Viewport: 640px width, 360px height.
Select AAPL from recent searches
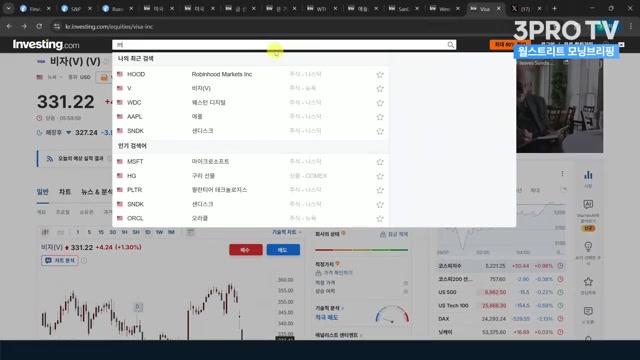tap(251, 117)
